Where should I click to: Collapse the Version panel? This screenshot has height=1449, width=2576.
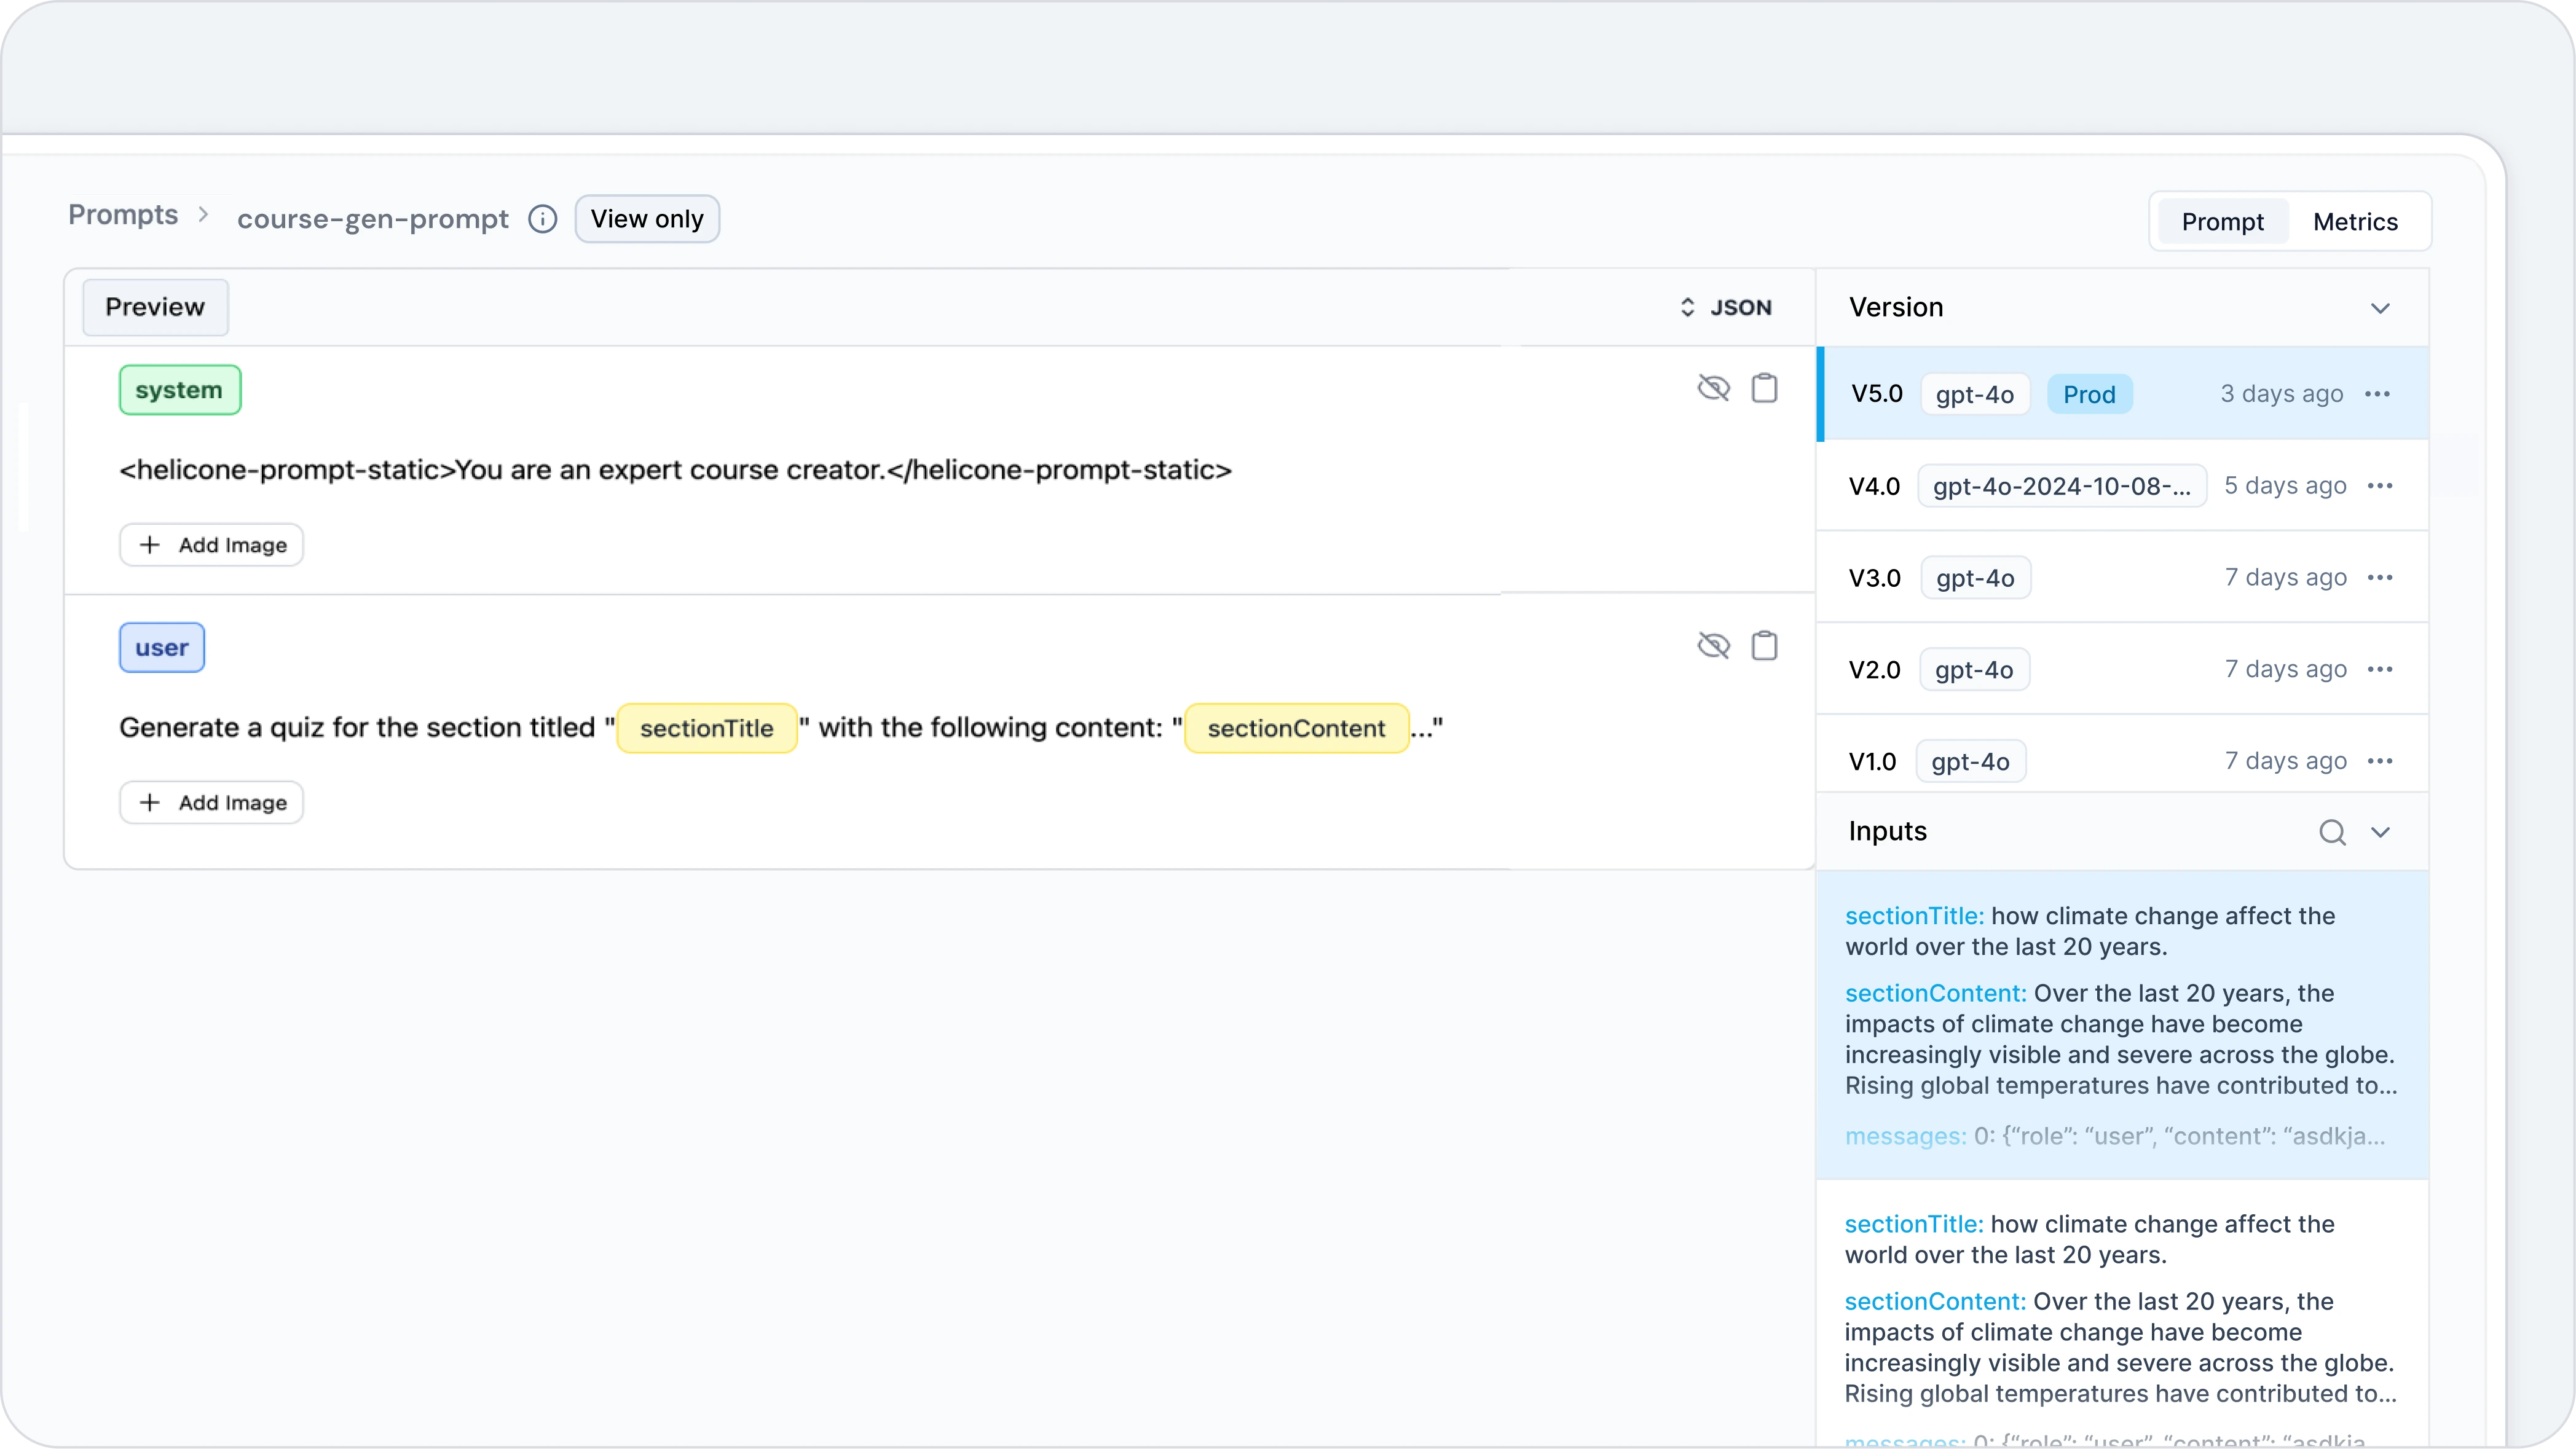click(2381, 307)
